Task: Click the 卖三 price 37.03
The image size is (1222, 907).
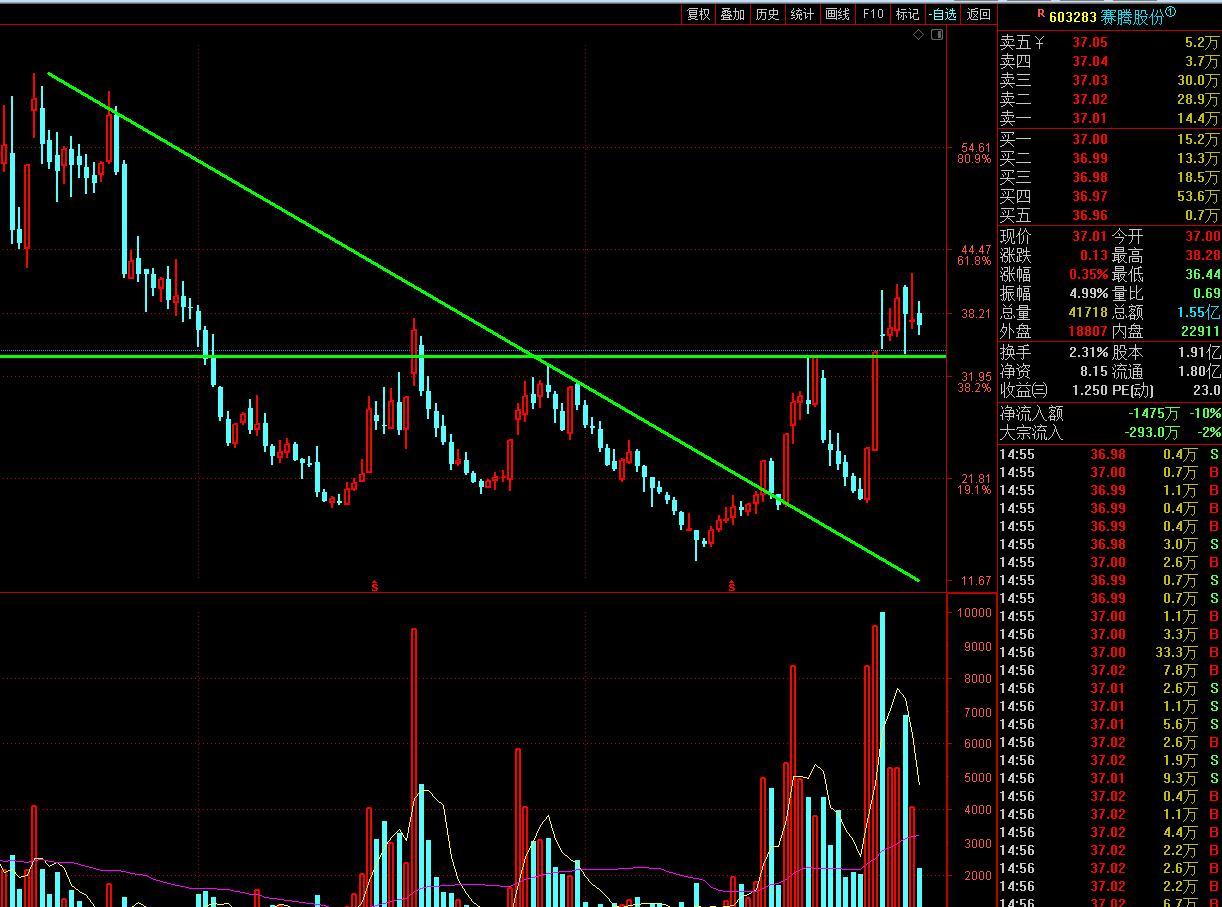Action: click(x=1090, y=80)
